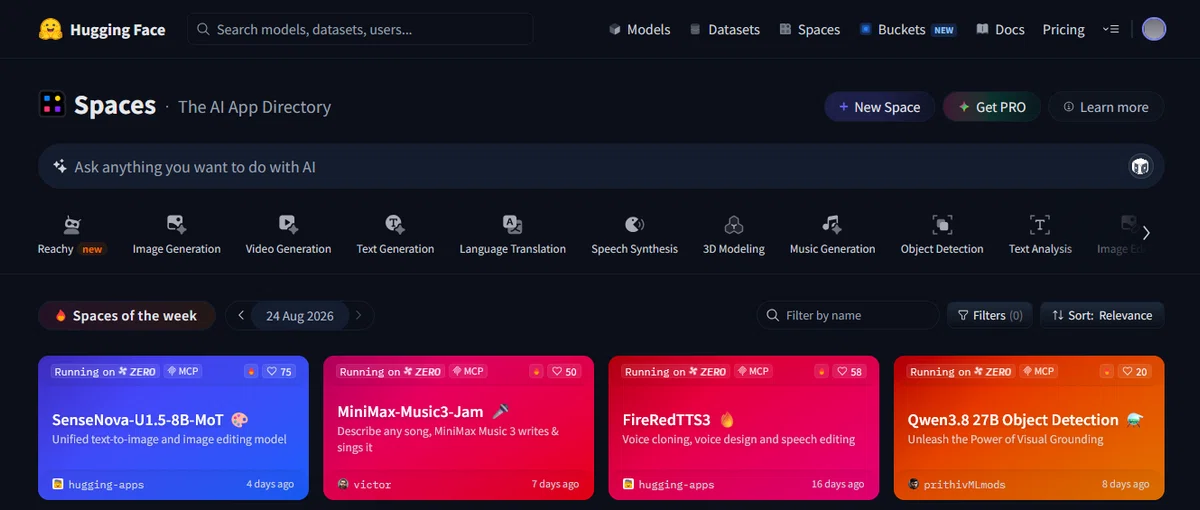Click the Hugging Face logo
1200x510 pixels.
pyautogui.click(x=51, y=29)
